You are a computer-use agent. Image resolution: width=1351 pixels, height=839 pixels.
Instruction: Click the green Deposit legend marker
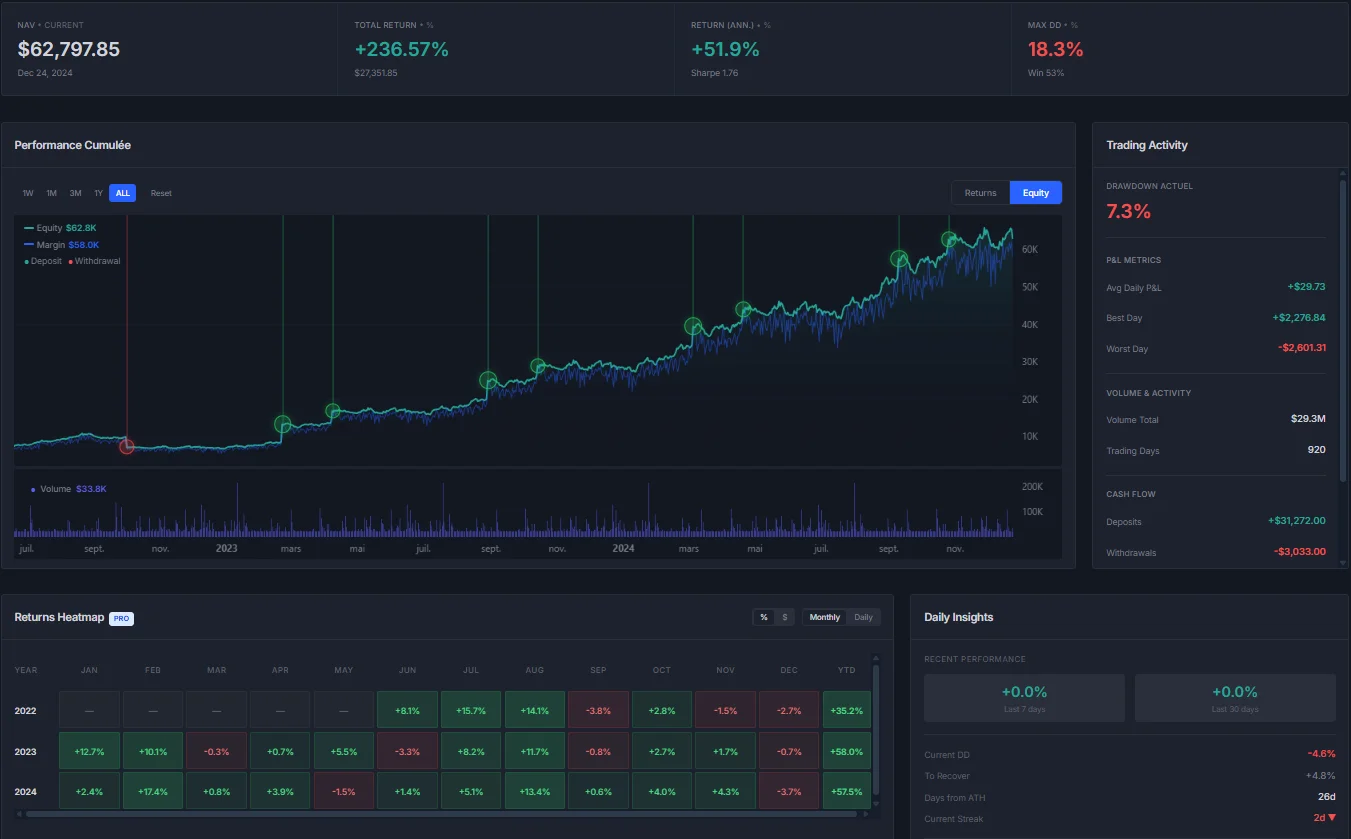(27, 261)
